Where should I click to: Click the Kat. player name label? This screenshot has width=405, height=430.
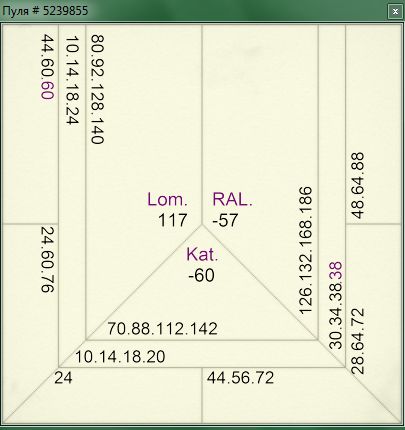tap(202, 254)
